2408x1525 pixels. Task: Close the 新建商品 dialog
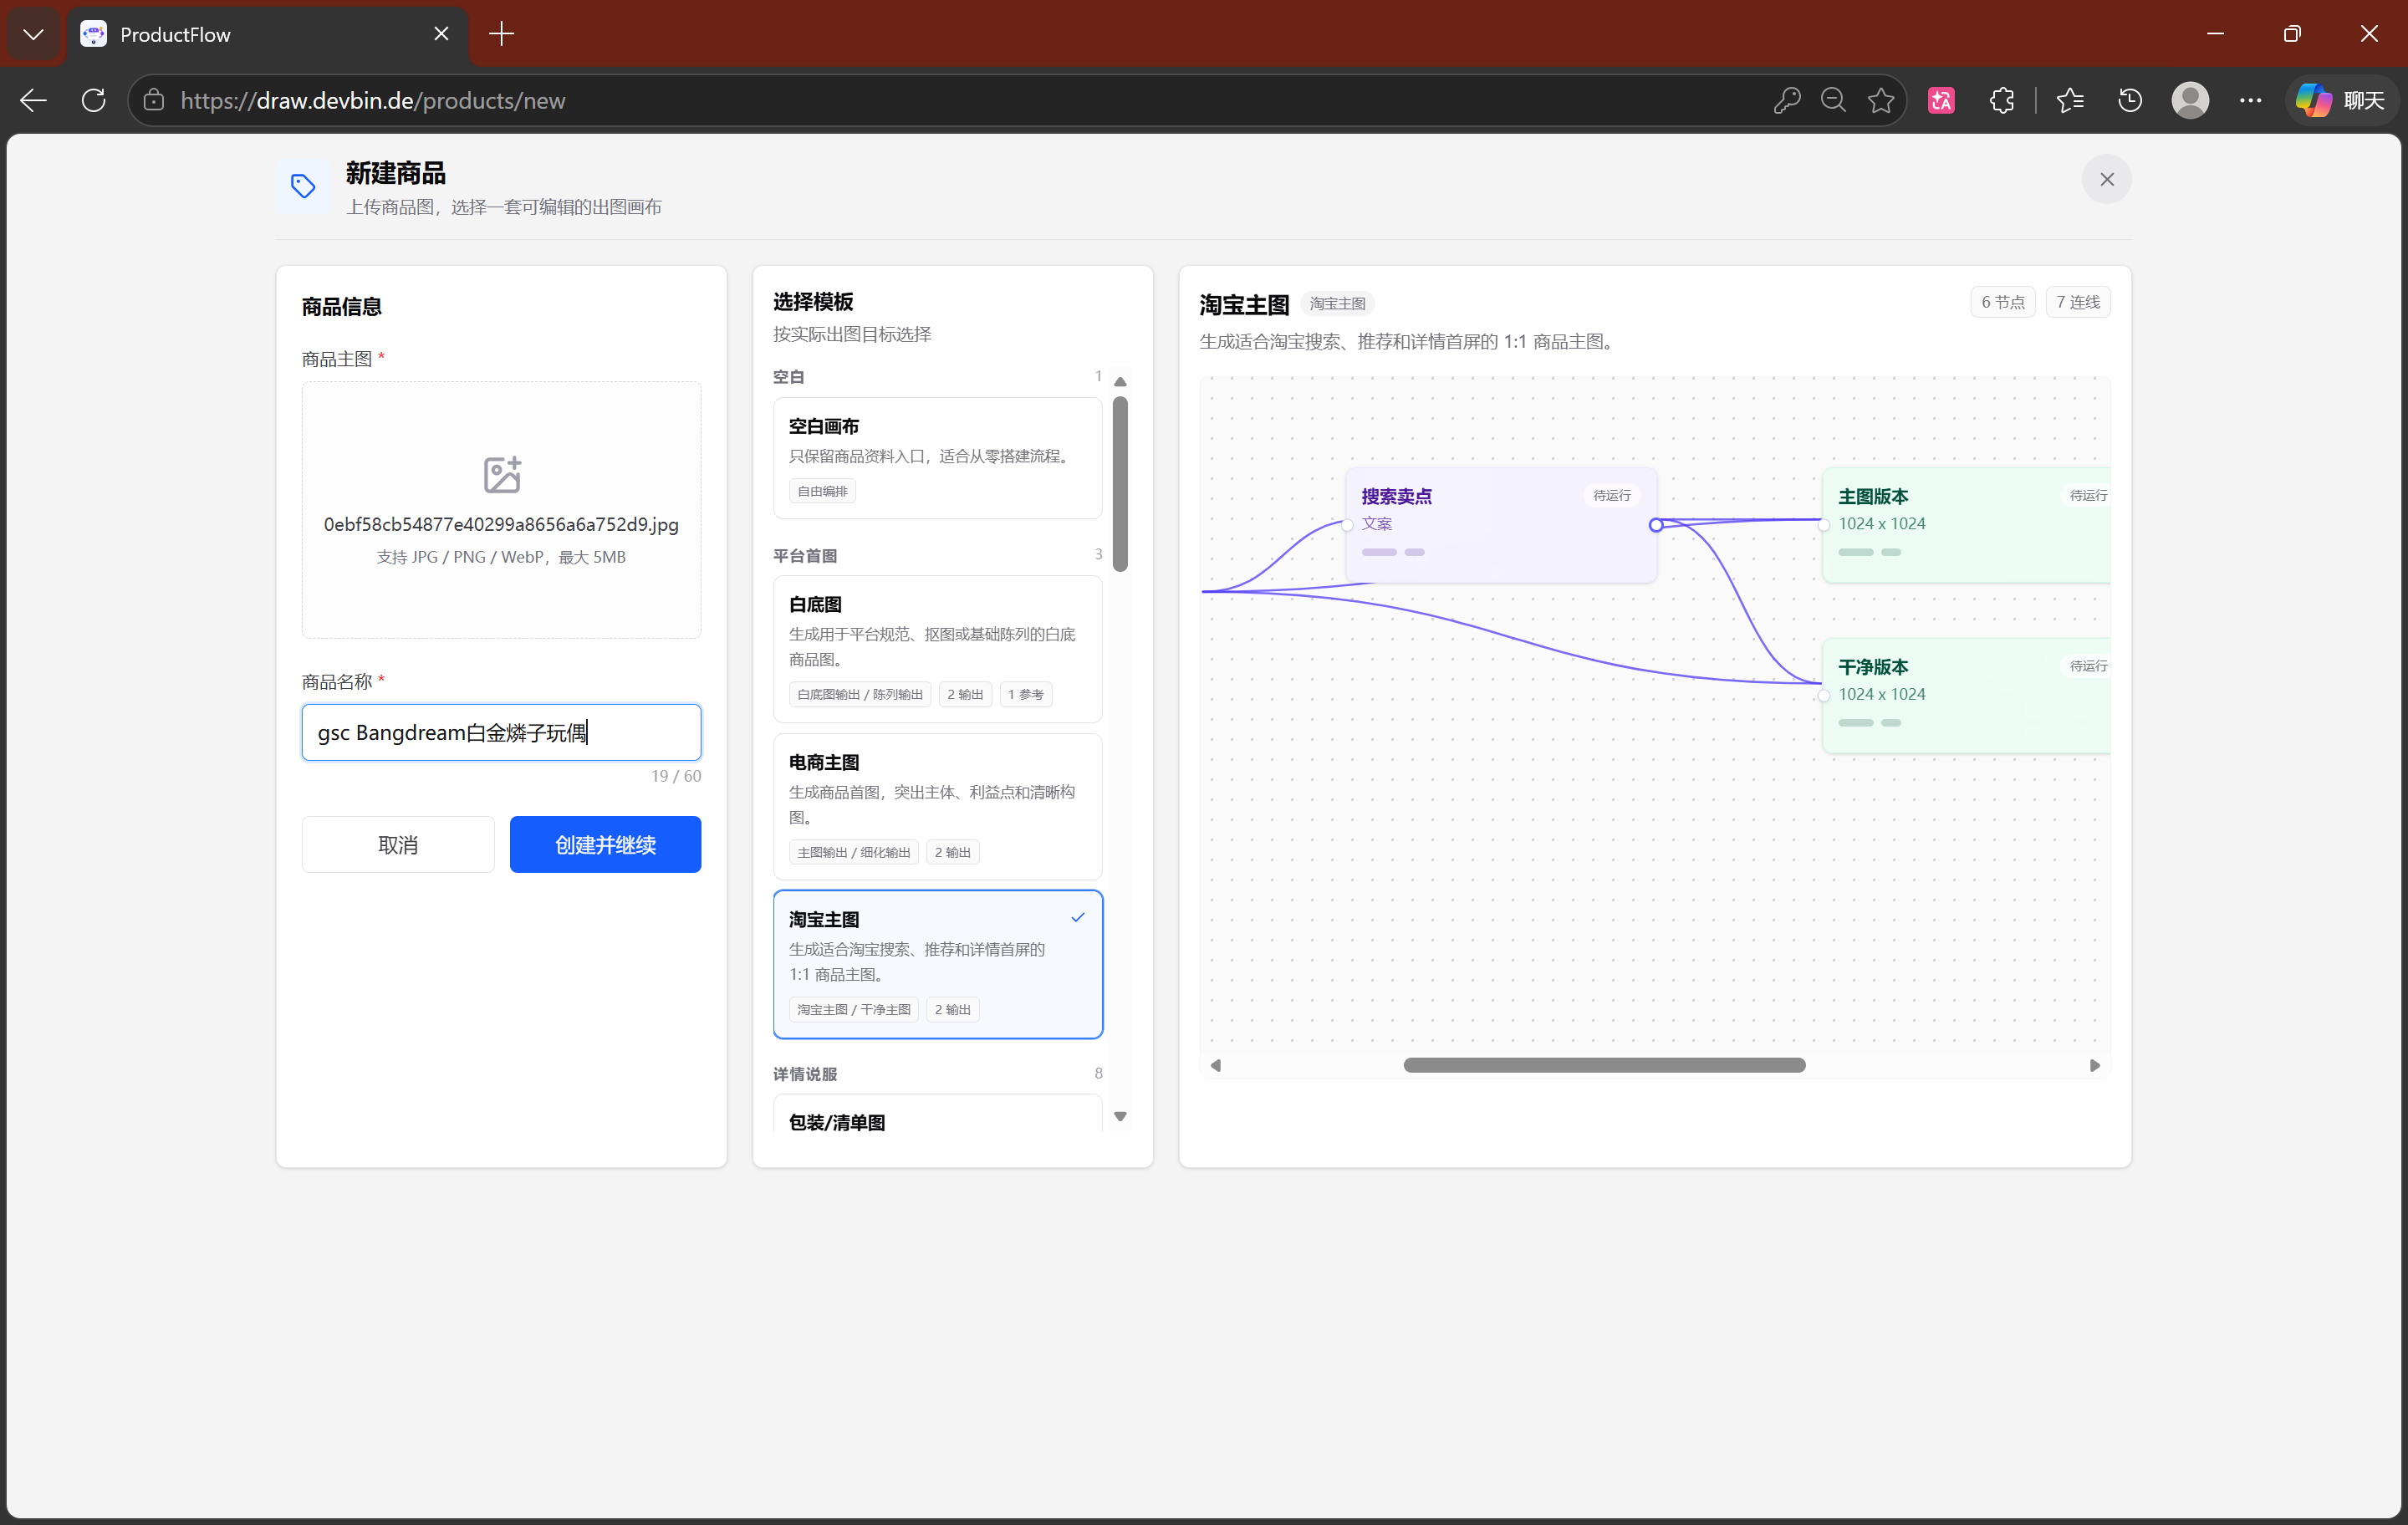tap(2107, 179)
